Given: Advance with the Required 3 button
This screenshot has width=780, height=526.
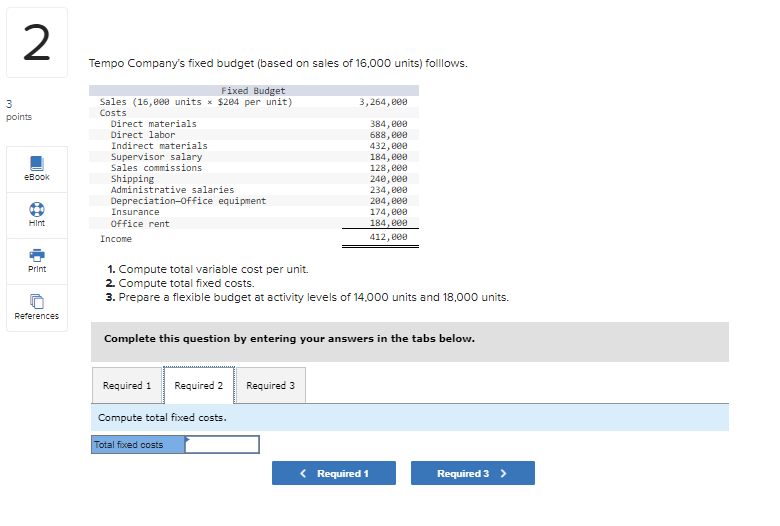Looking at the screenshot, I should [473, 473].
